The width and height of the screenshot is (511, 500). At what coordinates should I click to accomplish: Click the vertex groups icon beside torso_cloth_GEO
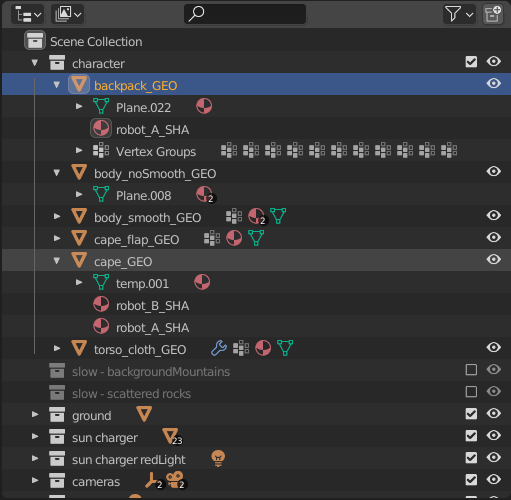click(x=241, y=348)
